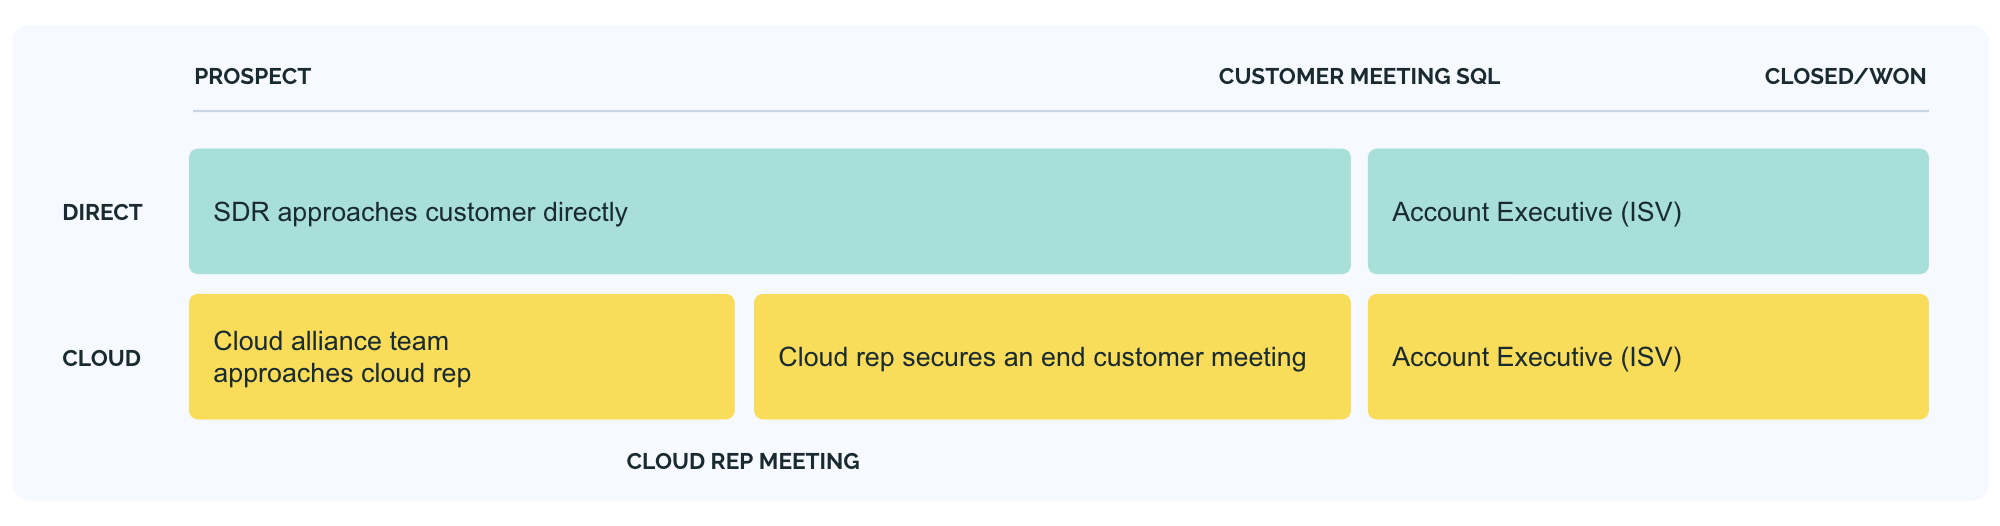Click the CLOSED/WON stage header
This screenshot has height=526, width=2000.
click(1844, 77)
